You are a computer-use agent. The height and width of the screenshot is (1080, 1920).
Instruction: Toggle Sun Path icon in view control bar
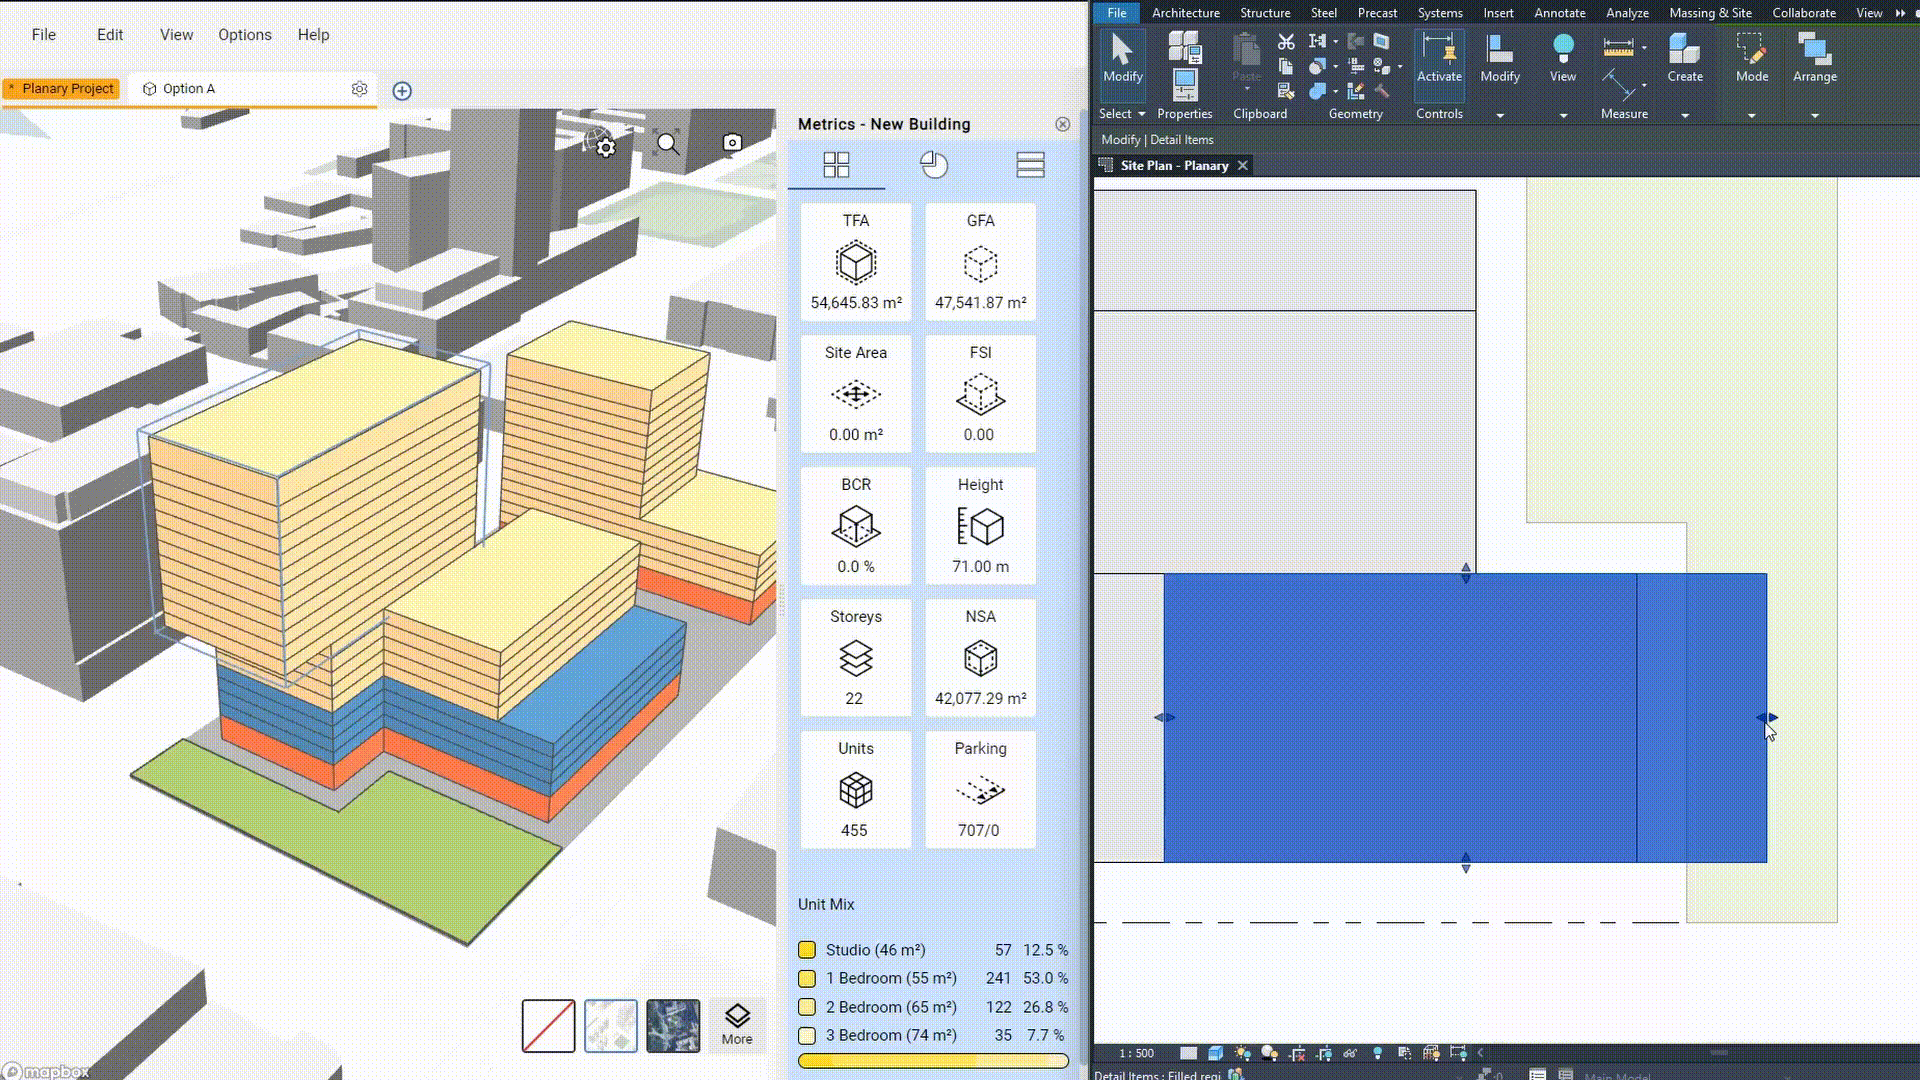[x=1243, y=1053]
